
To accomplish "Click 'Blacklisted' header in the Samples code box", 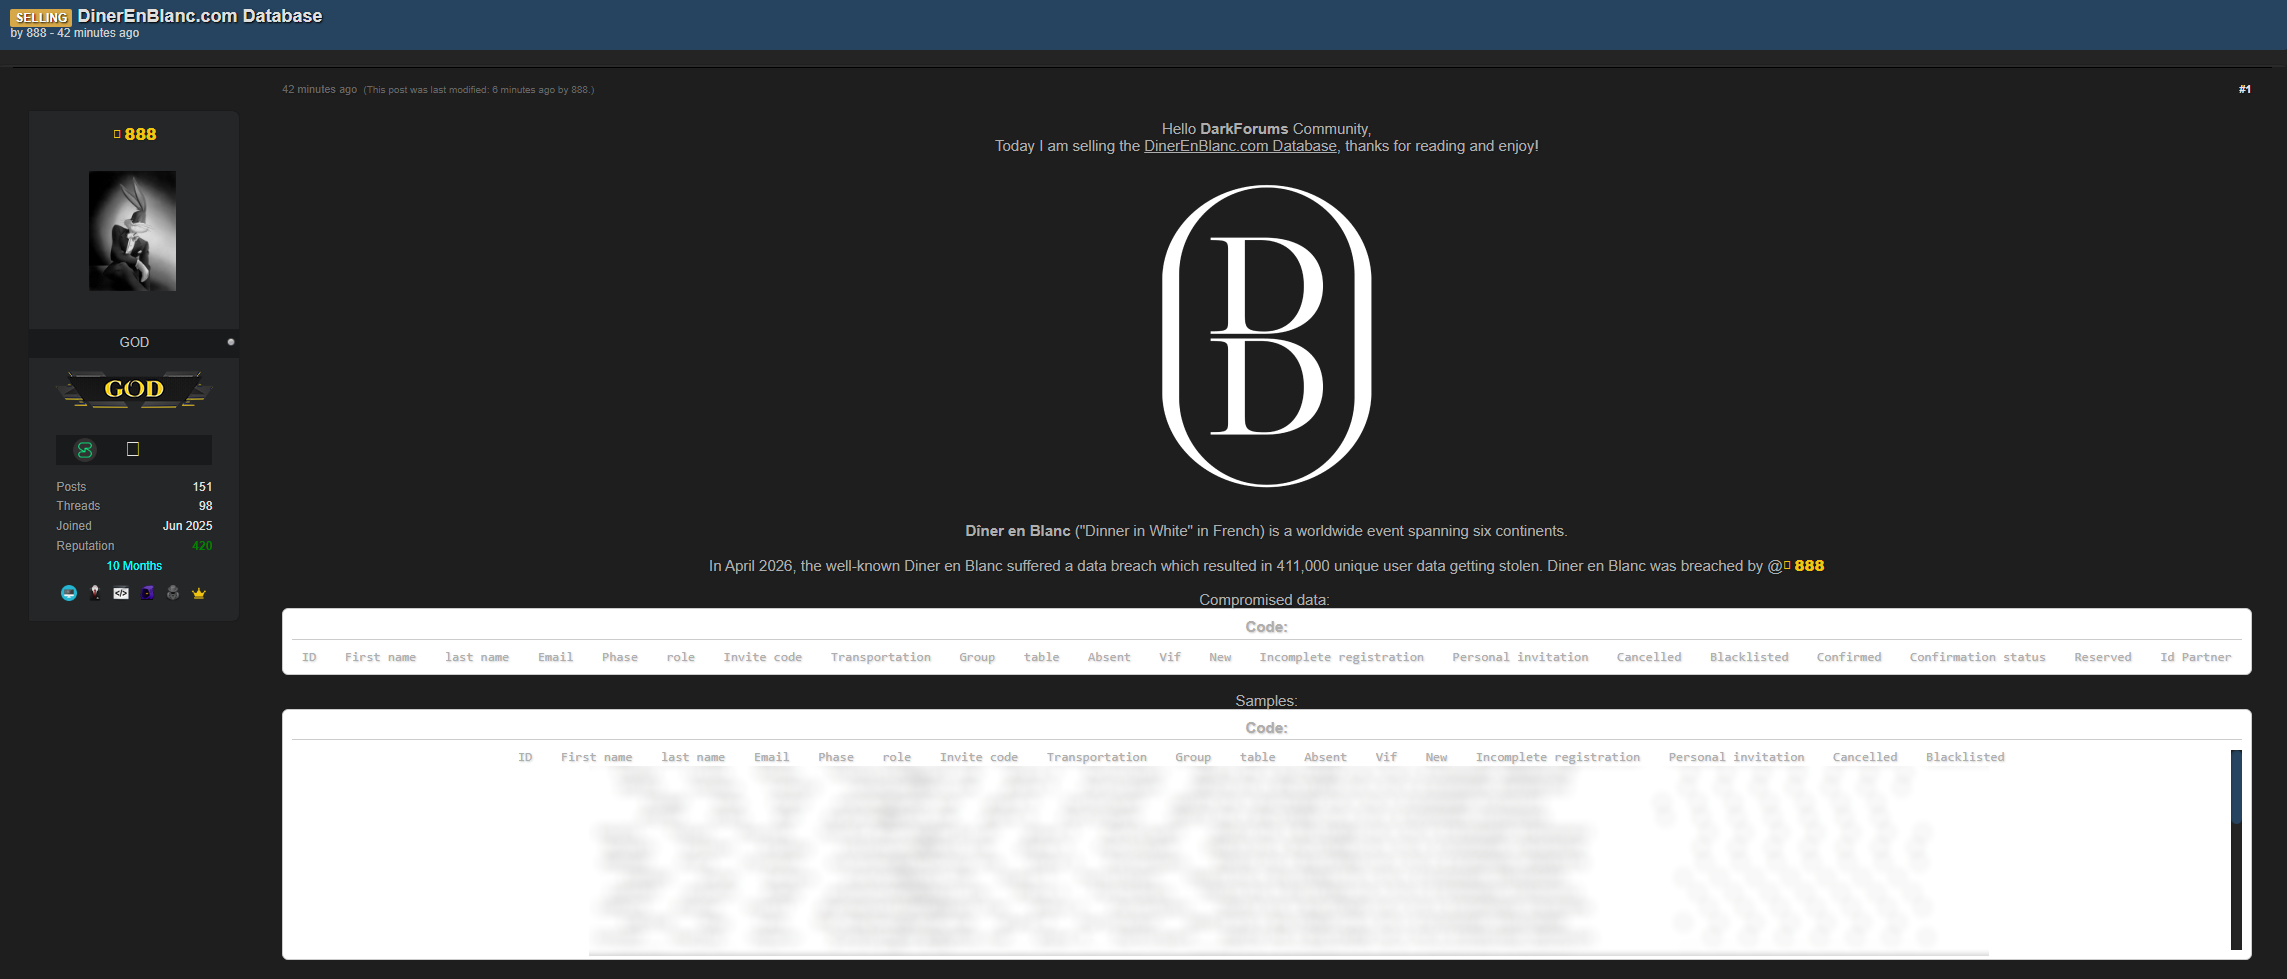I will tap(1965, 757).
